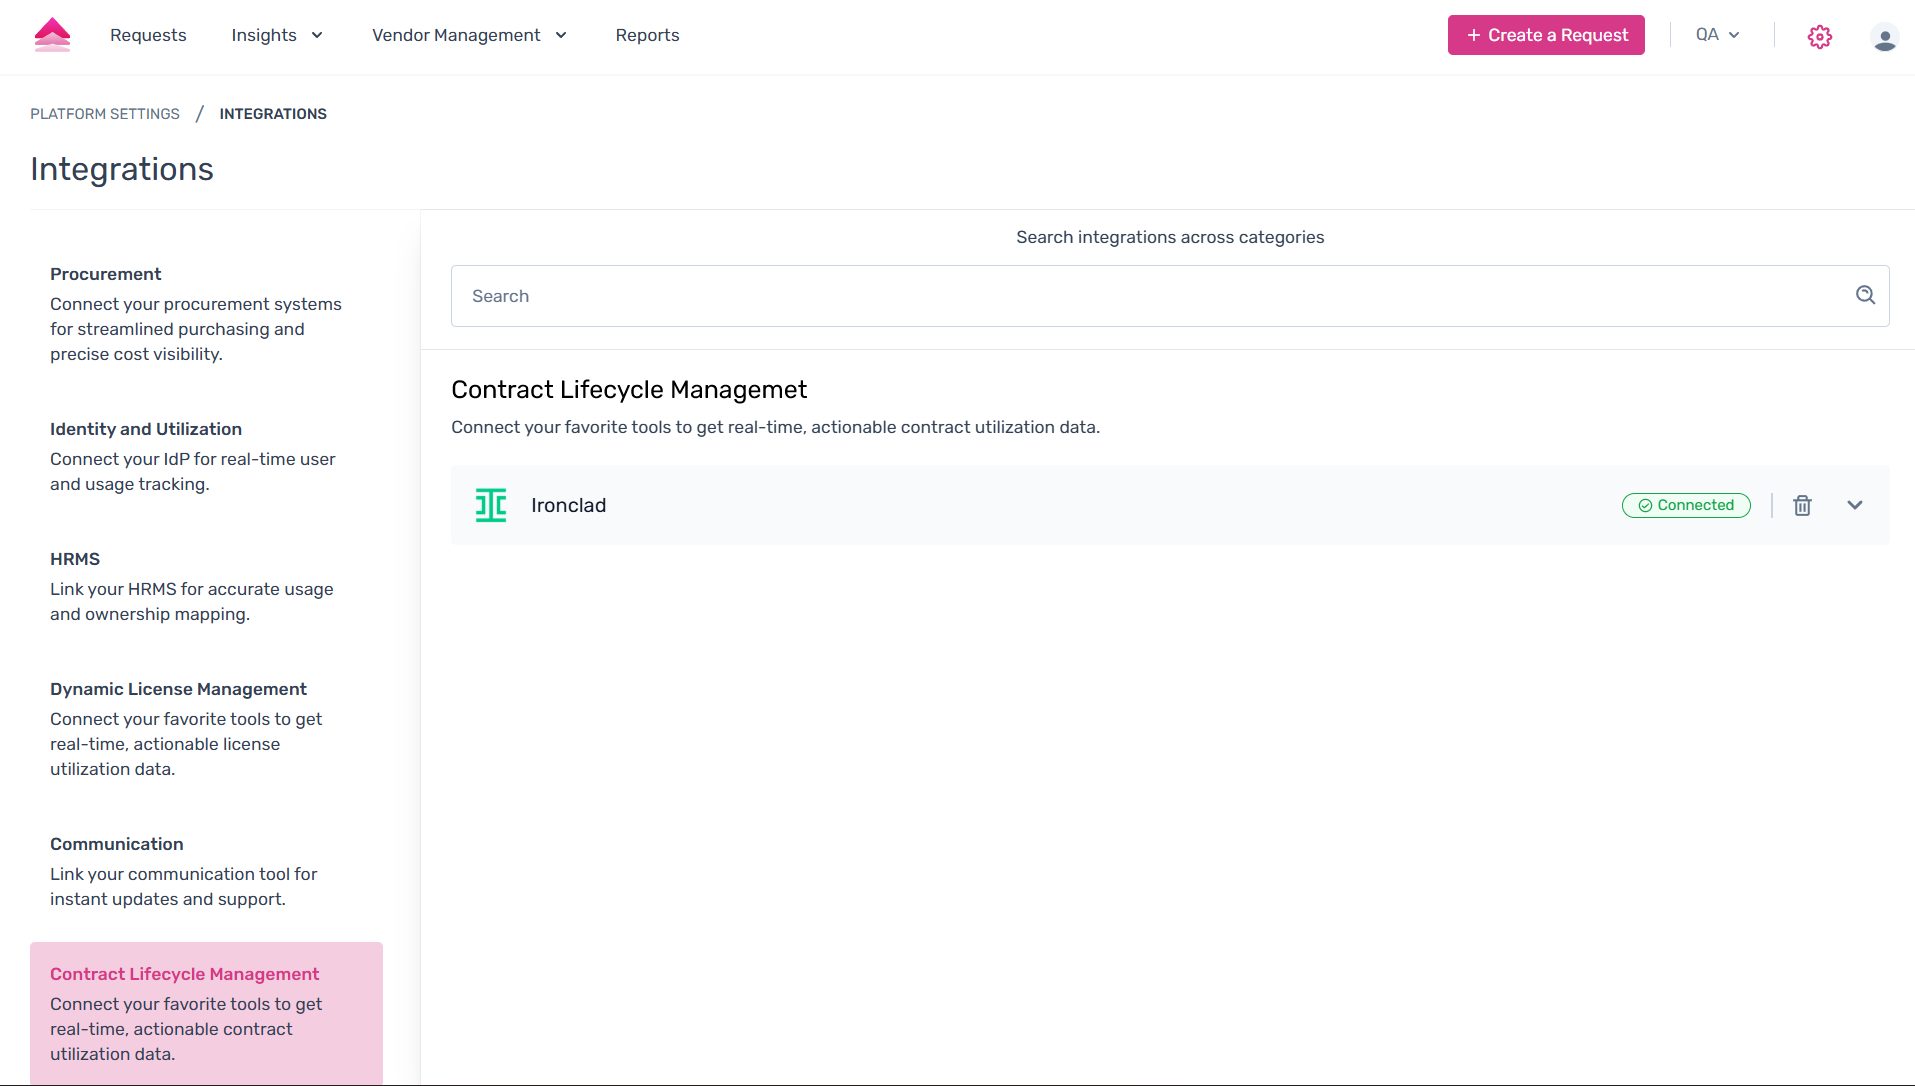Open the user profile avatar
The height and width of the screenshot is (1086, 1915).
click(x=1884, y=38)
